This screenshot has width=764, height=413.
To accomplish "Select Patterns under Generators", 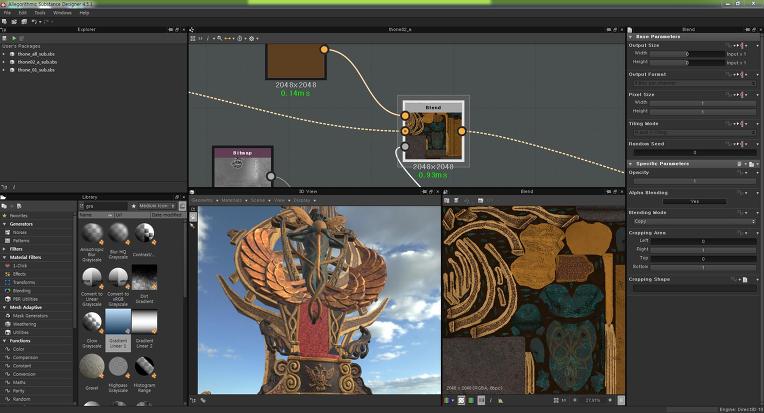I will [21, 241].
